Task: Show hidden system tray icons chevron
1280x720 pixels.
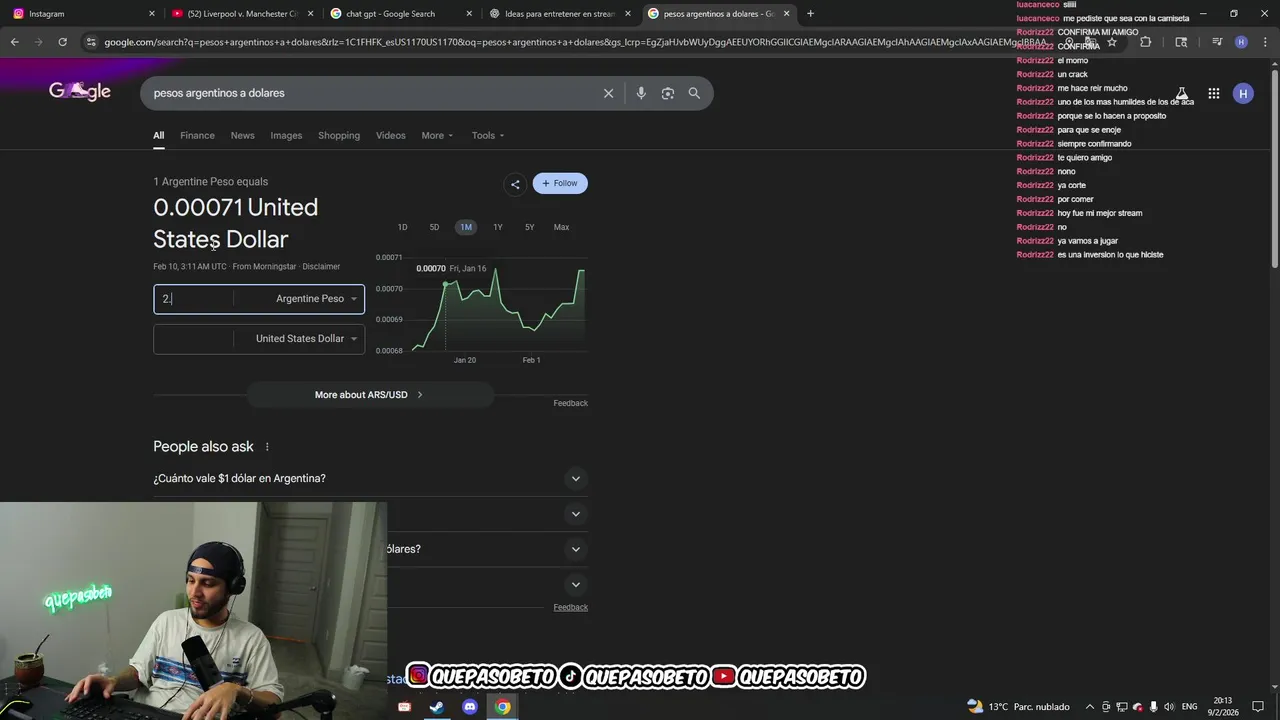Action: coord(1090,707)
